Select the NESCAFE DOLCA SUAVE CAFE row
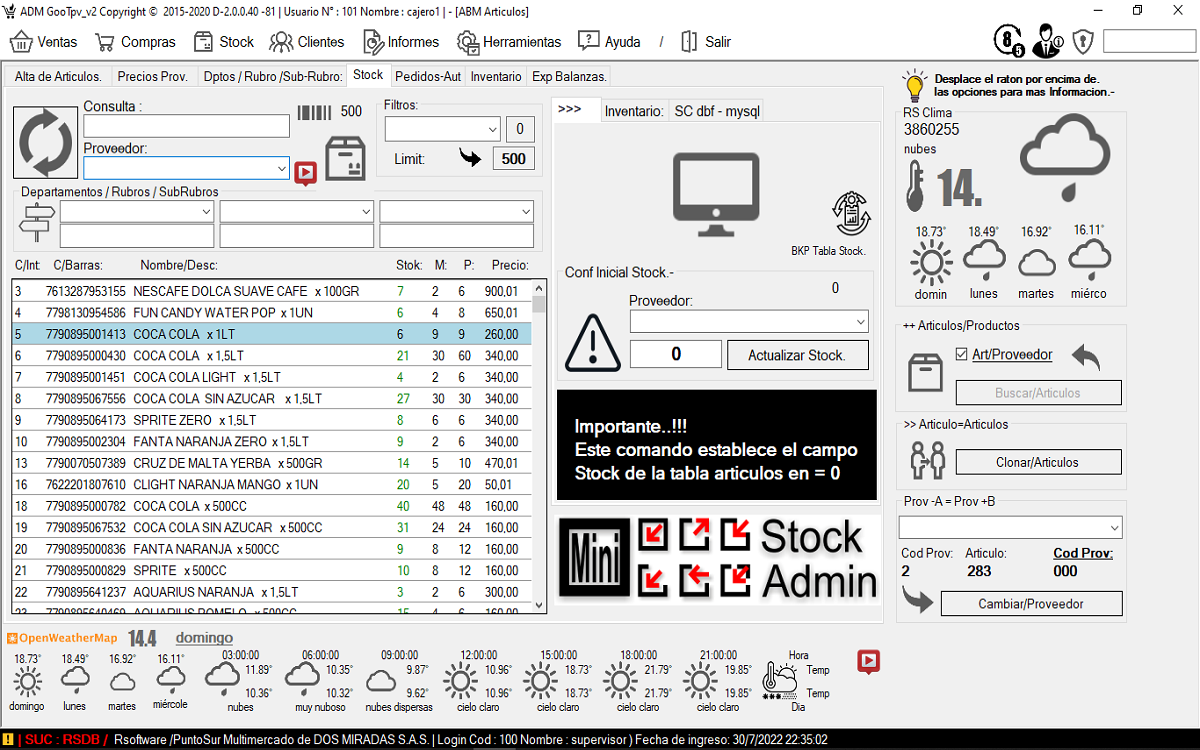This screenshot has width=1200, height=750. 272,291
